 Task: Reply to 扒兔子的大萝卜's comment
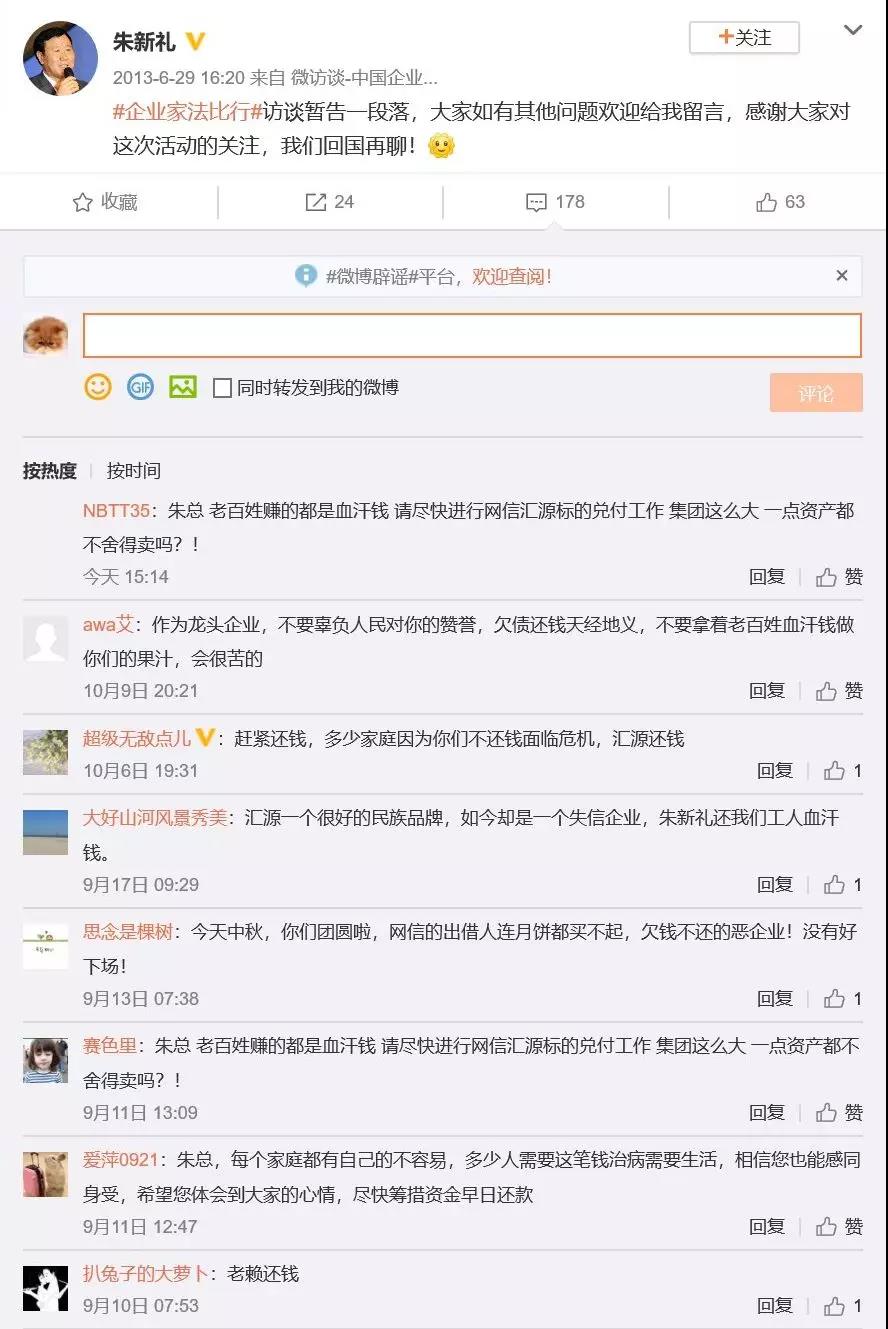point(775,1306)
